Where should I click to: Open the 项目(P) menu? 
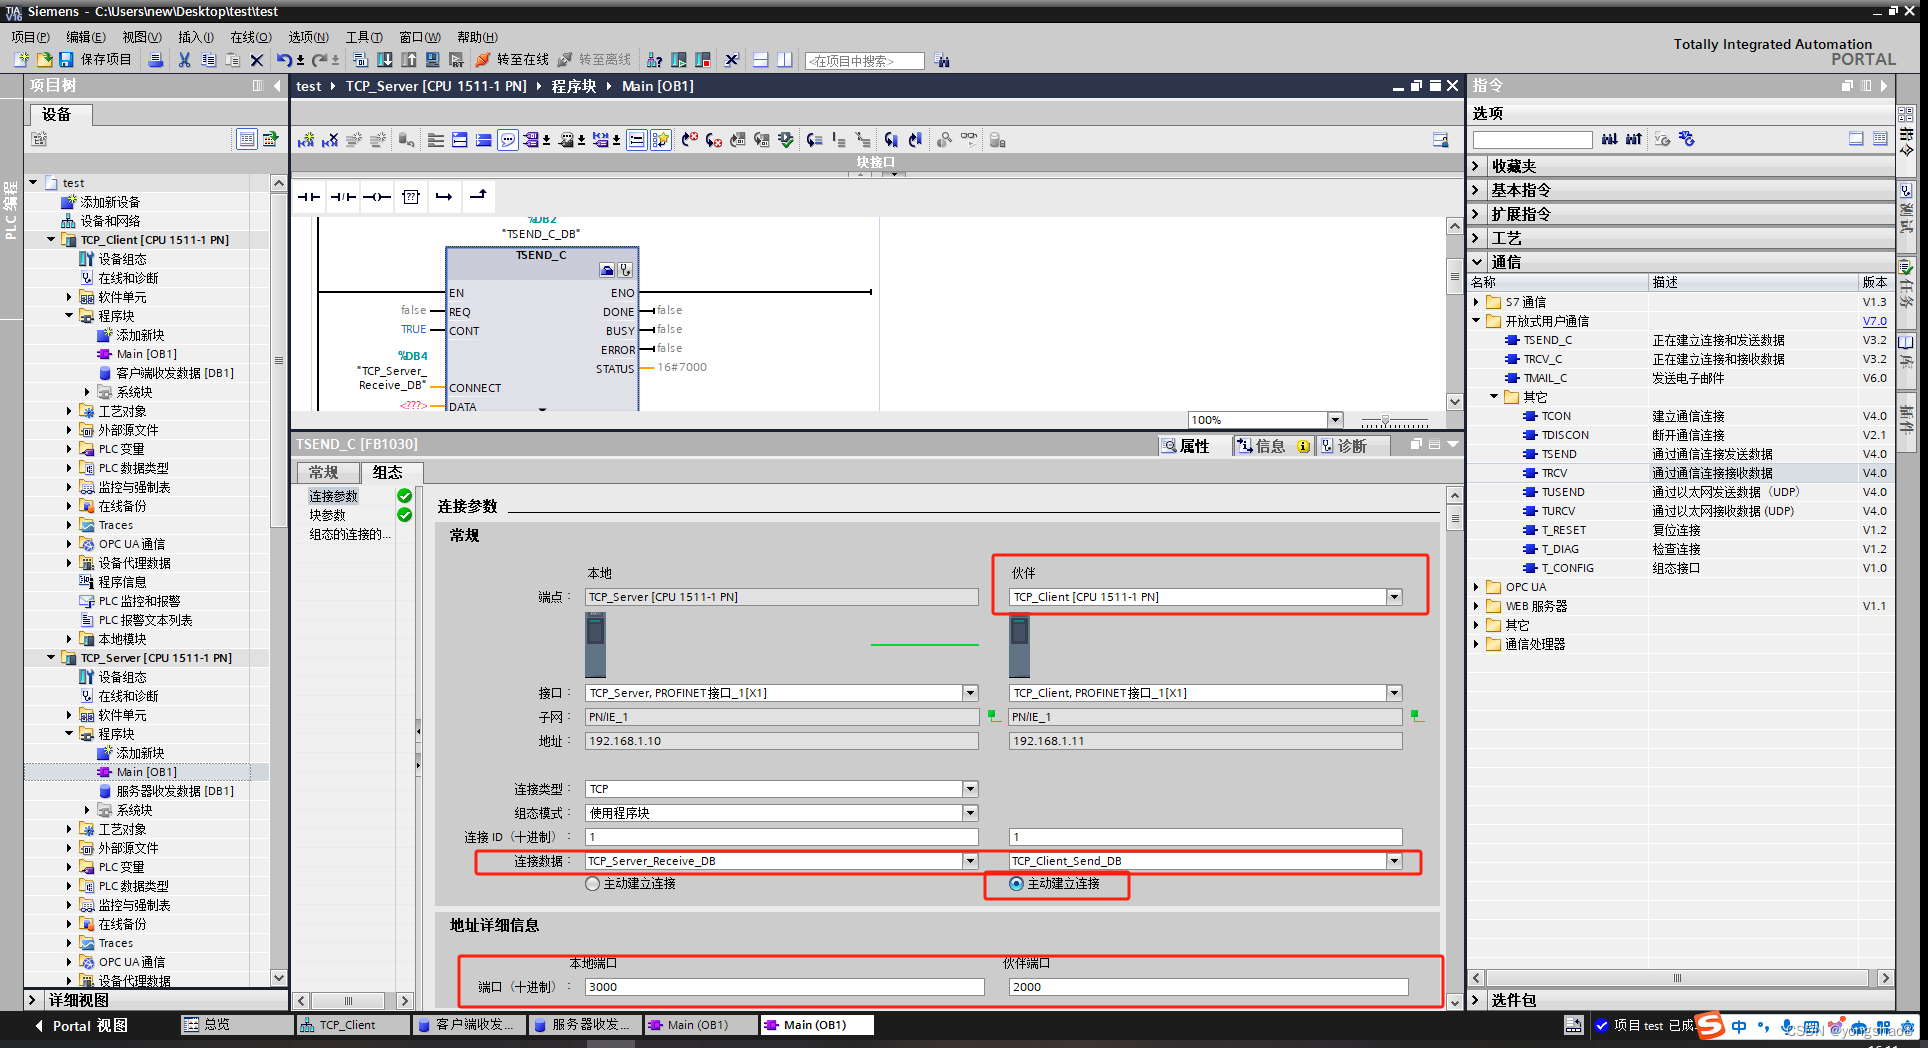point(30,37)
